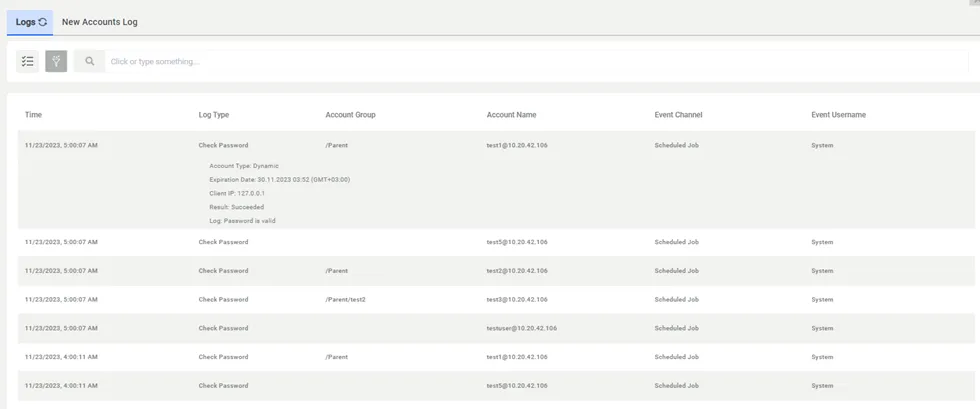Viewport: 980px width, 409px height.
Task: Click the /Parent/test2 account group cell
Action: coord(345,300)
